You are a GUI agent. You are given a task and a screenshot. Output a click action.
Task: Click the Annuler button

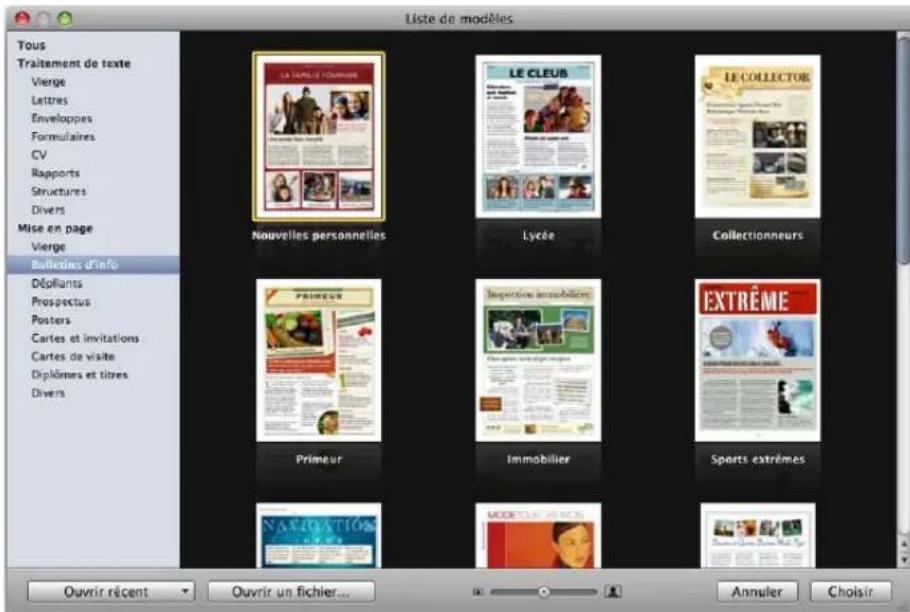757,592
